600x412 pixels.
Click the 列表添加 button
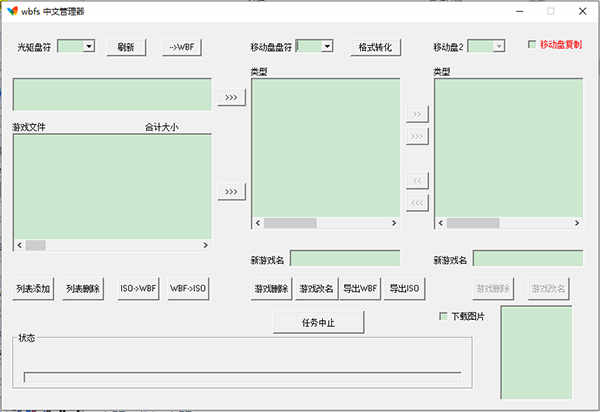point(33,288)
